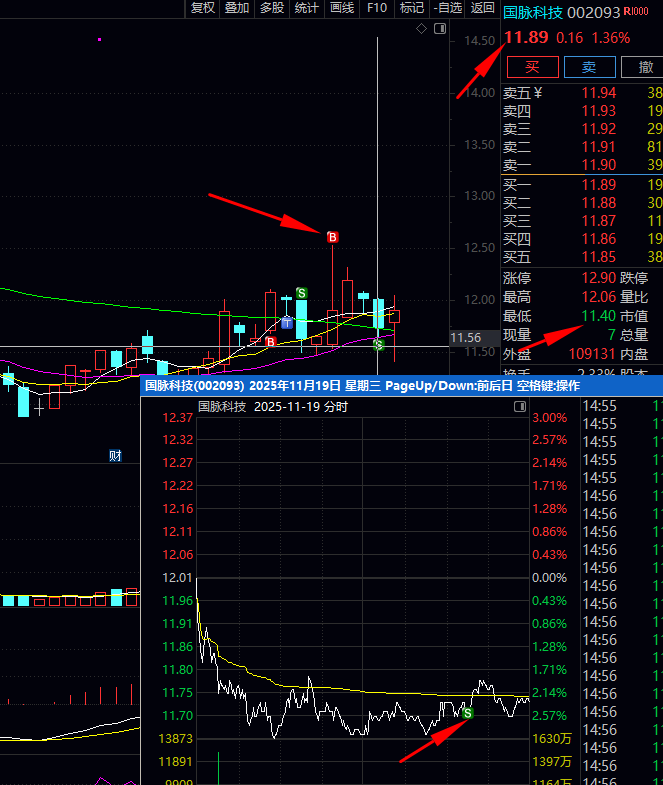Click the R badge next to stock code
Screen dimensions: 663x785
pos(627,11)
